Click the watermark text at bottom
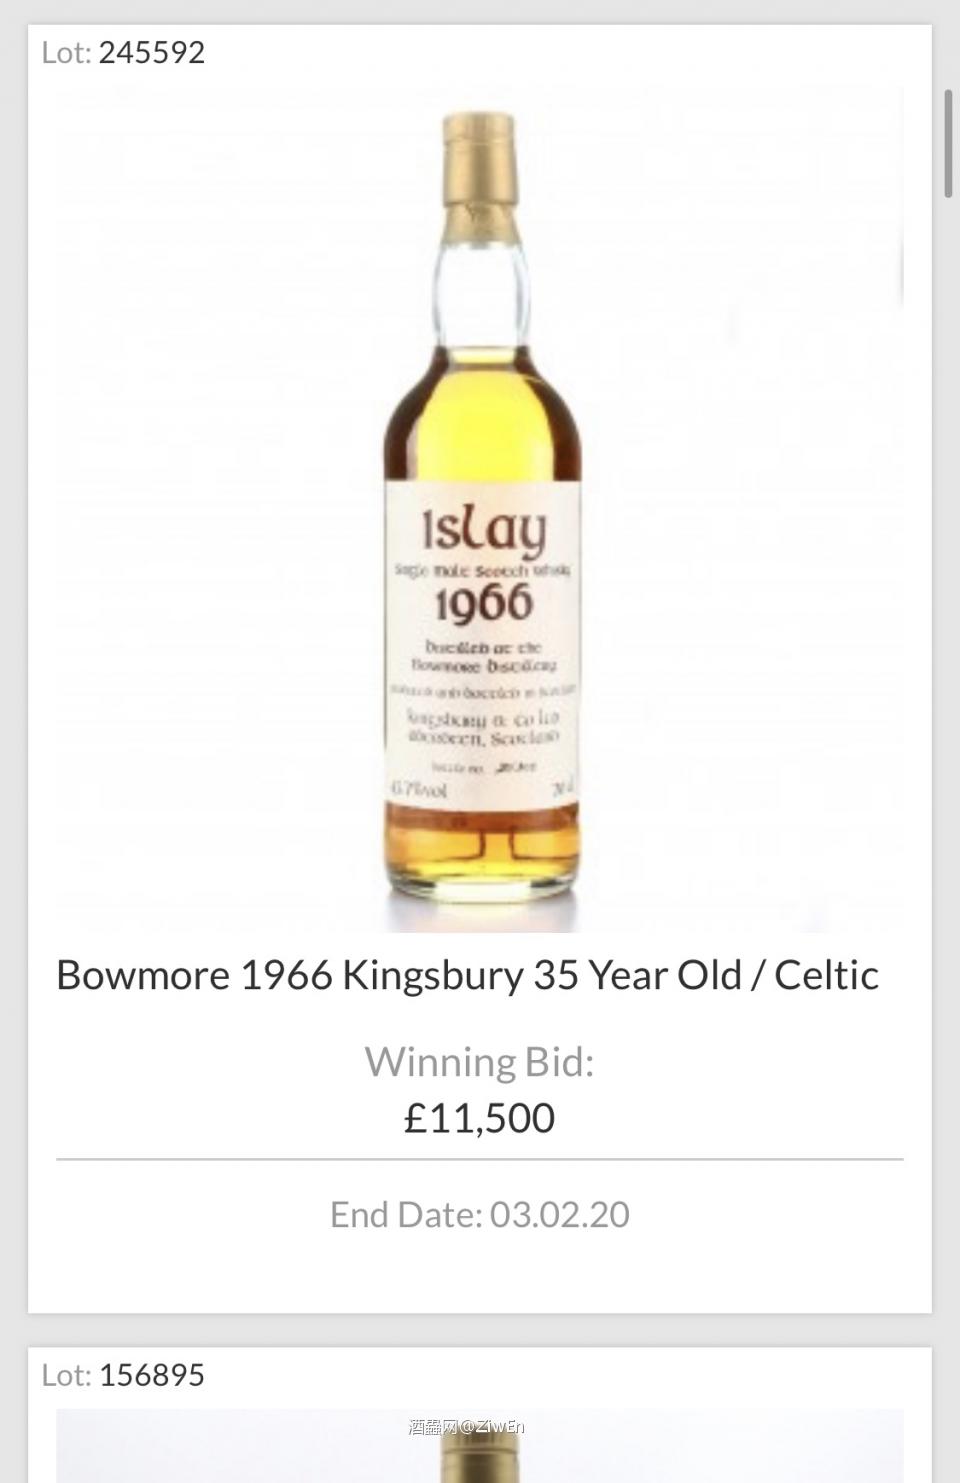The height and width of the screenshot is (1483, 960). tap(467, 1427)
